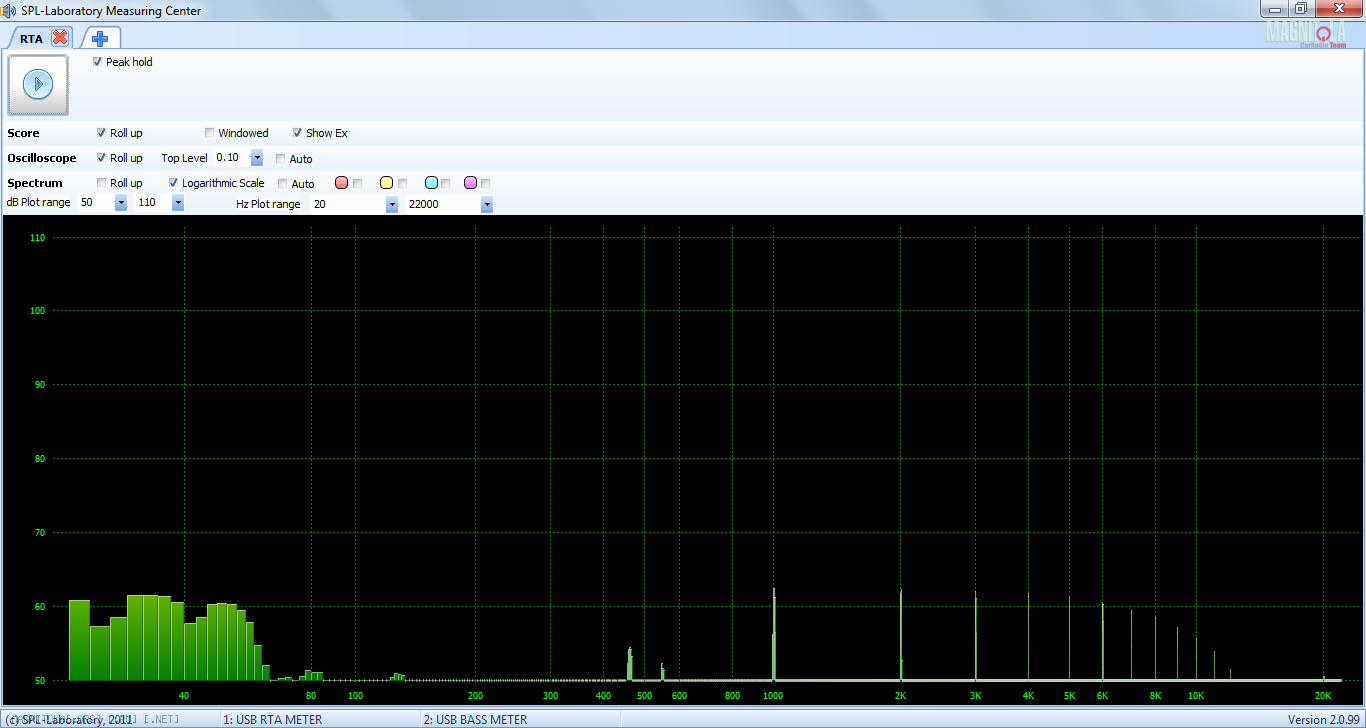Image resolution: width=1366 pixels, height=728 pixels.
Task: Click the speaker icon in the title bar
Action: [x=10, y=10]
